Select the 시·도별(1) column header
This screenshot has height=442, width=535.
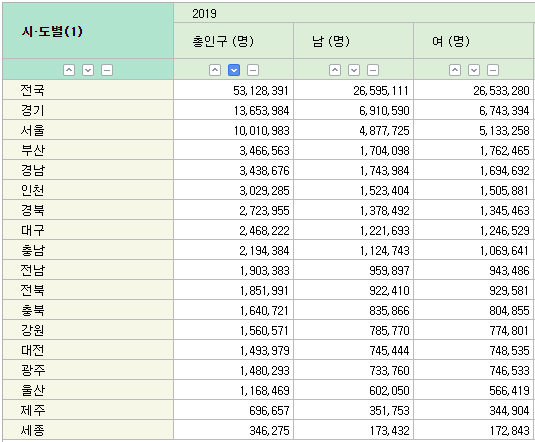point(88,31)
